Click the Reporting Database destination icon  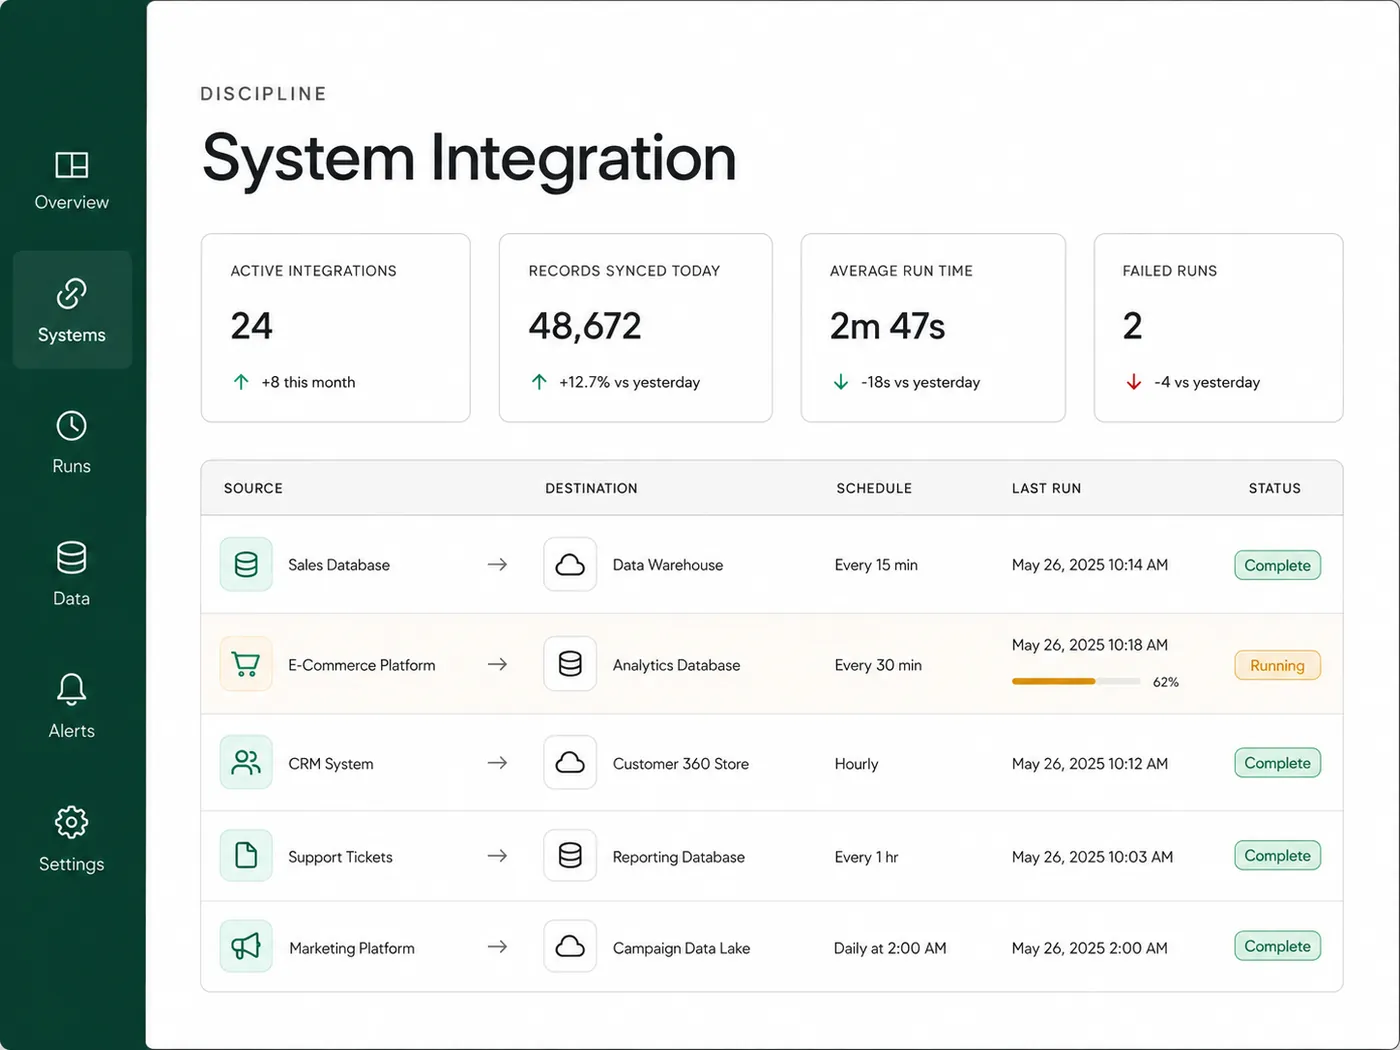pos(570,855)
